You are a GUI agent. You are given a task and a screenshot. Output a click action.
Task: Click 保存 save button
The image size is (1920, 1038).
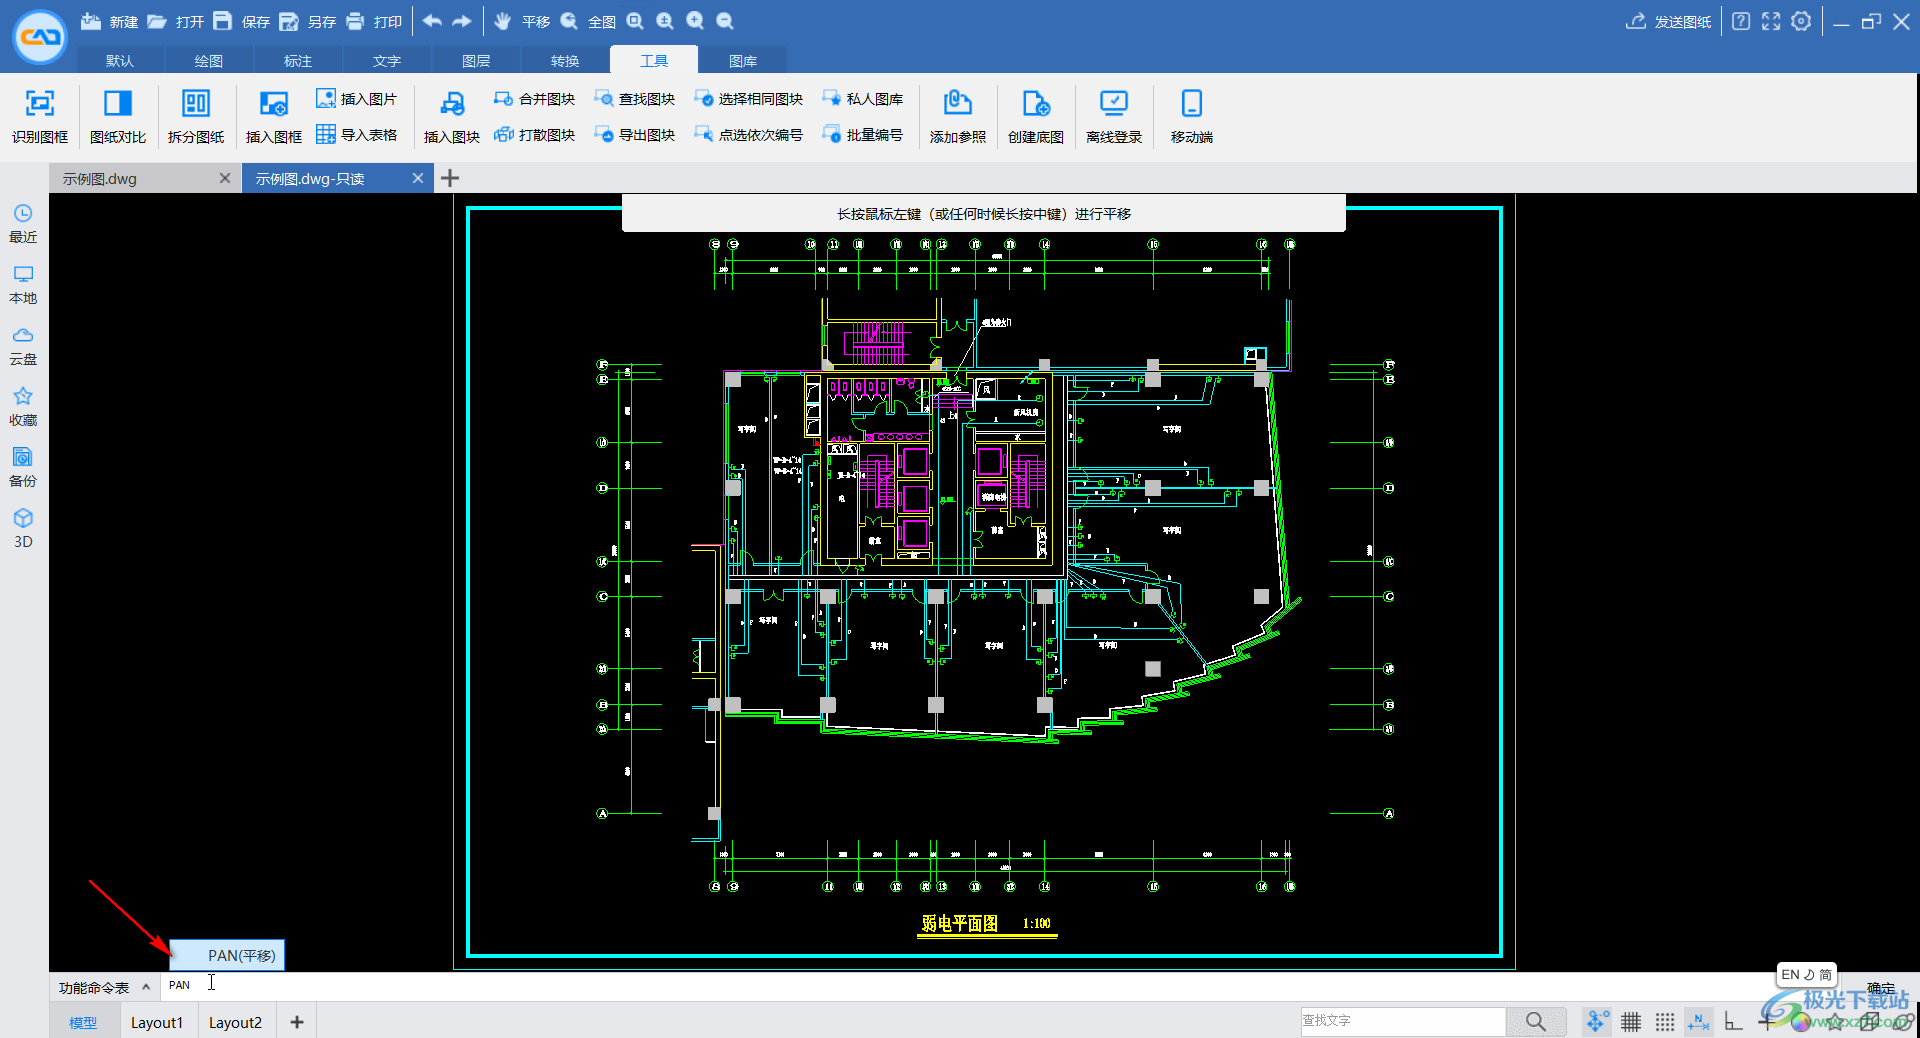(x=242, y=21)
